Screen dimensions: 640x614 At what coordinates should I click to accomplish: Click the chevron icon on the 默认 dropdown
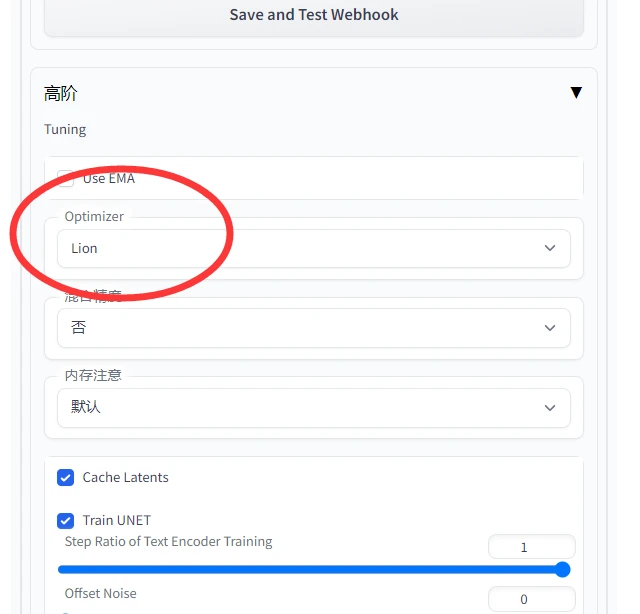tap(550, 408)
